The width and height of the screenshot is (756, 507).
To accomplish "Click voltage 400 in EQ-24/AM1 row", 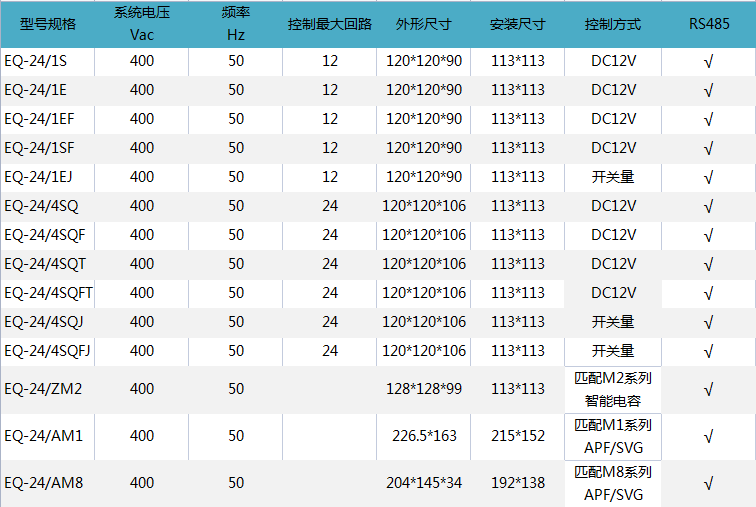I will (142, 436).
